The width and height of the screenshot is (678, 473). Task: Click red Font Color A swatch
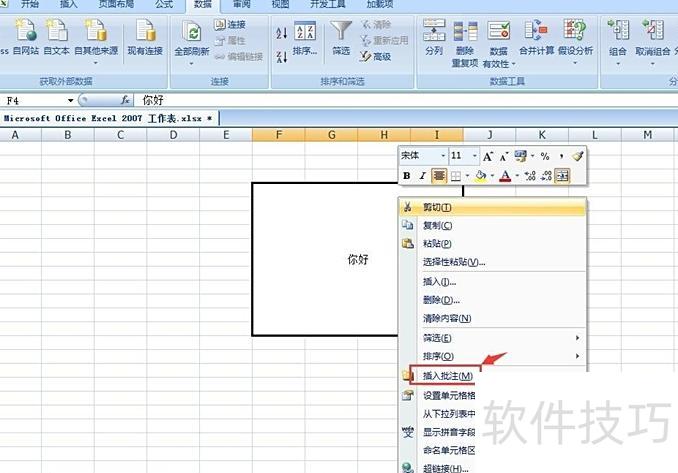tap(505, 176)
